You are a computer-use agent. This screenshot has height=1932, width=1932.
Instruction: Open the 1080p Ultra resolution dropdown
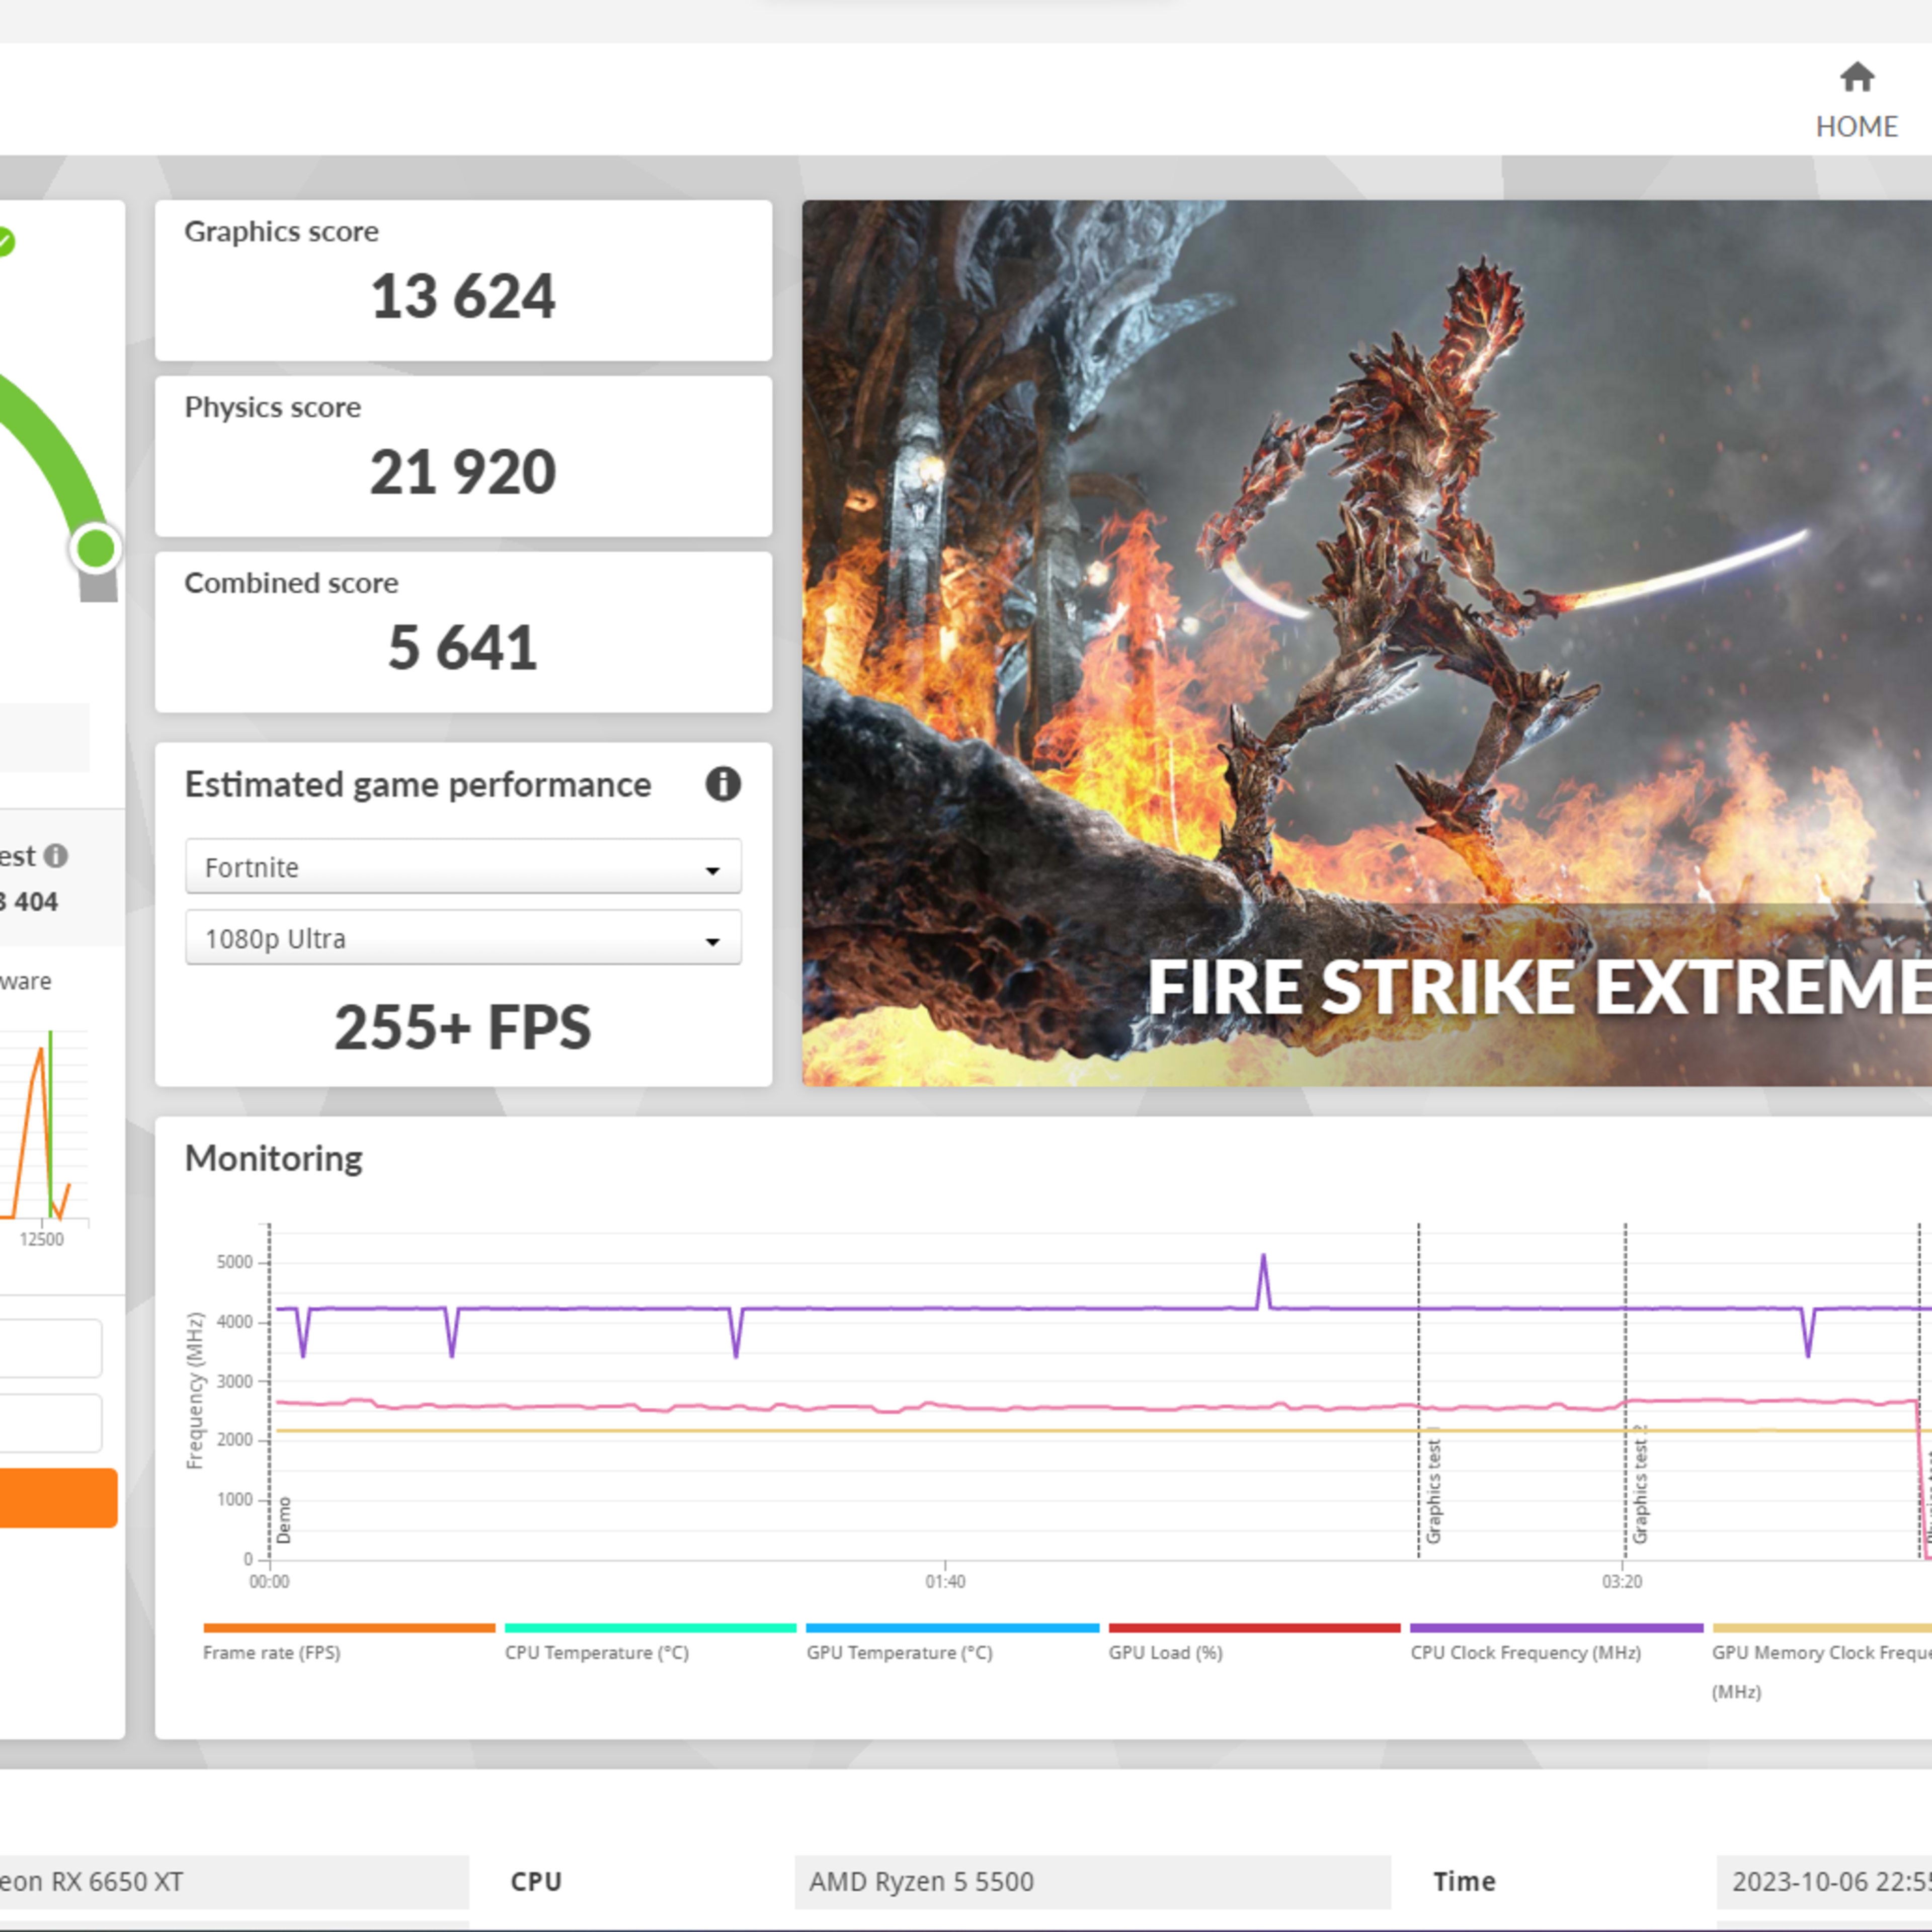click(463, 937)
